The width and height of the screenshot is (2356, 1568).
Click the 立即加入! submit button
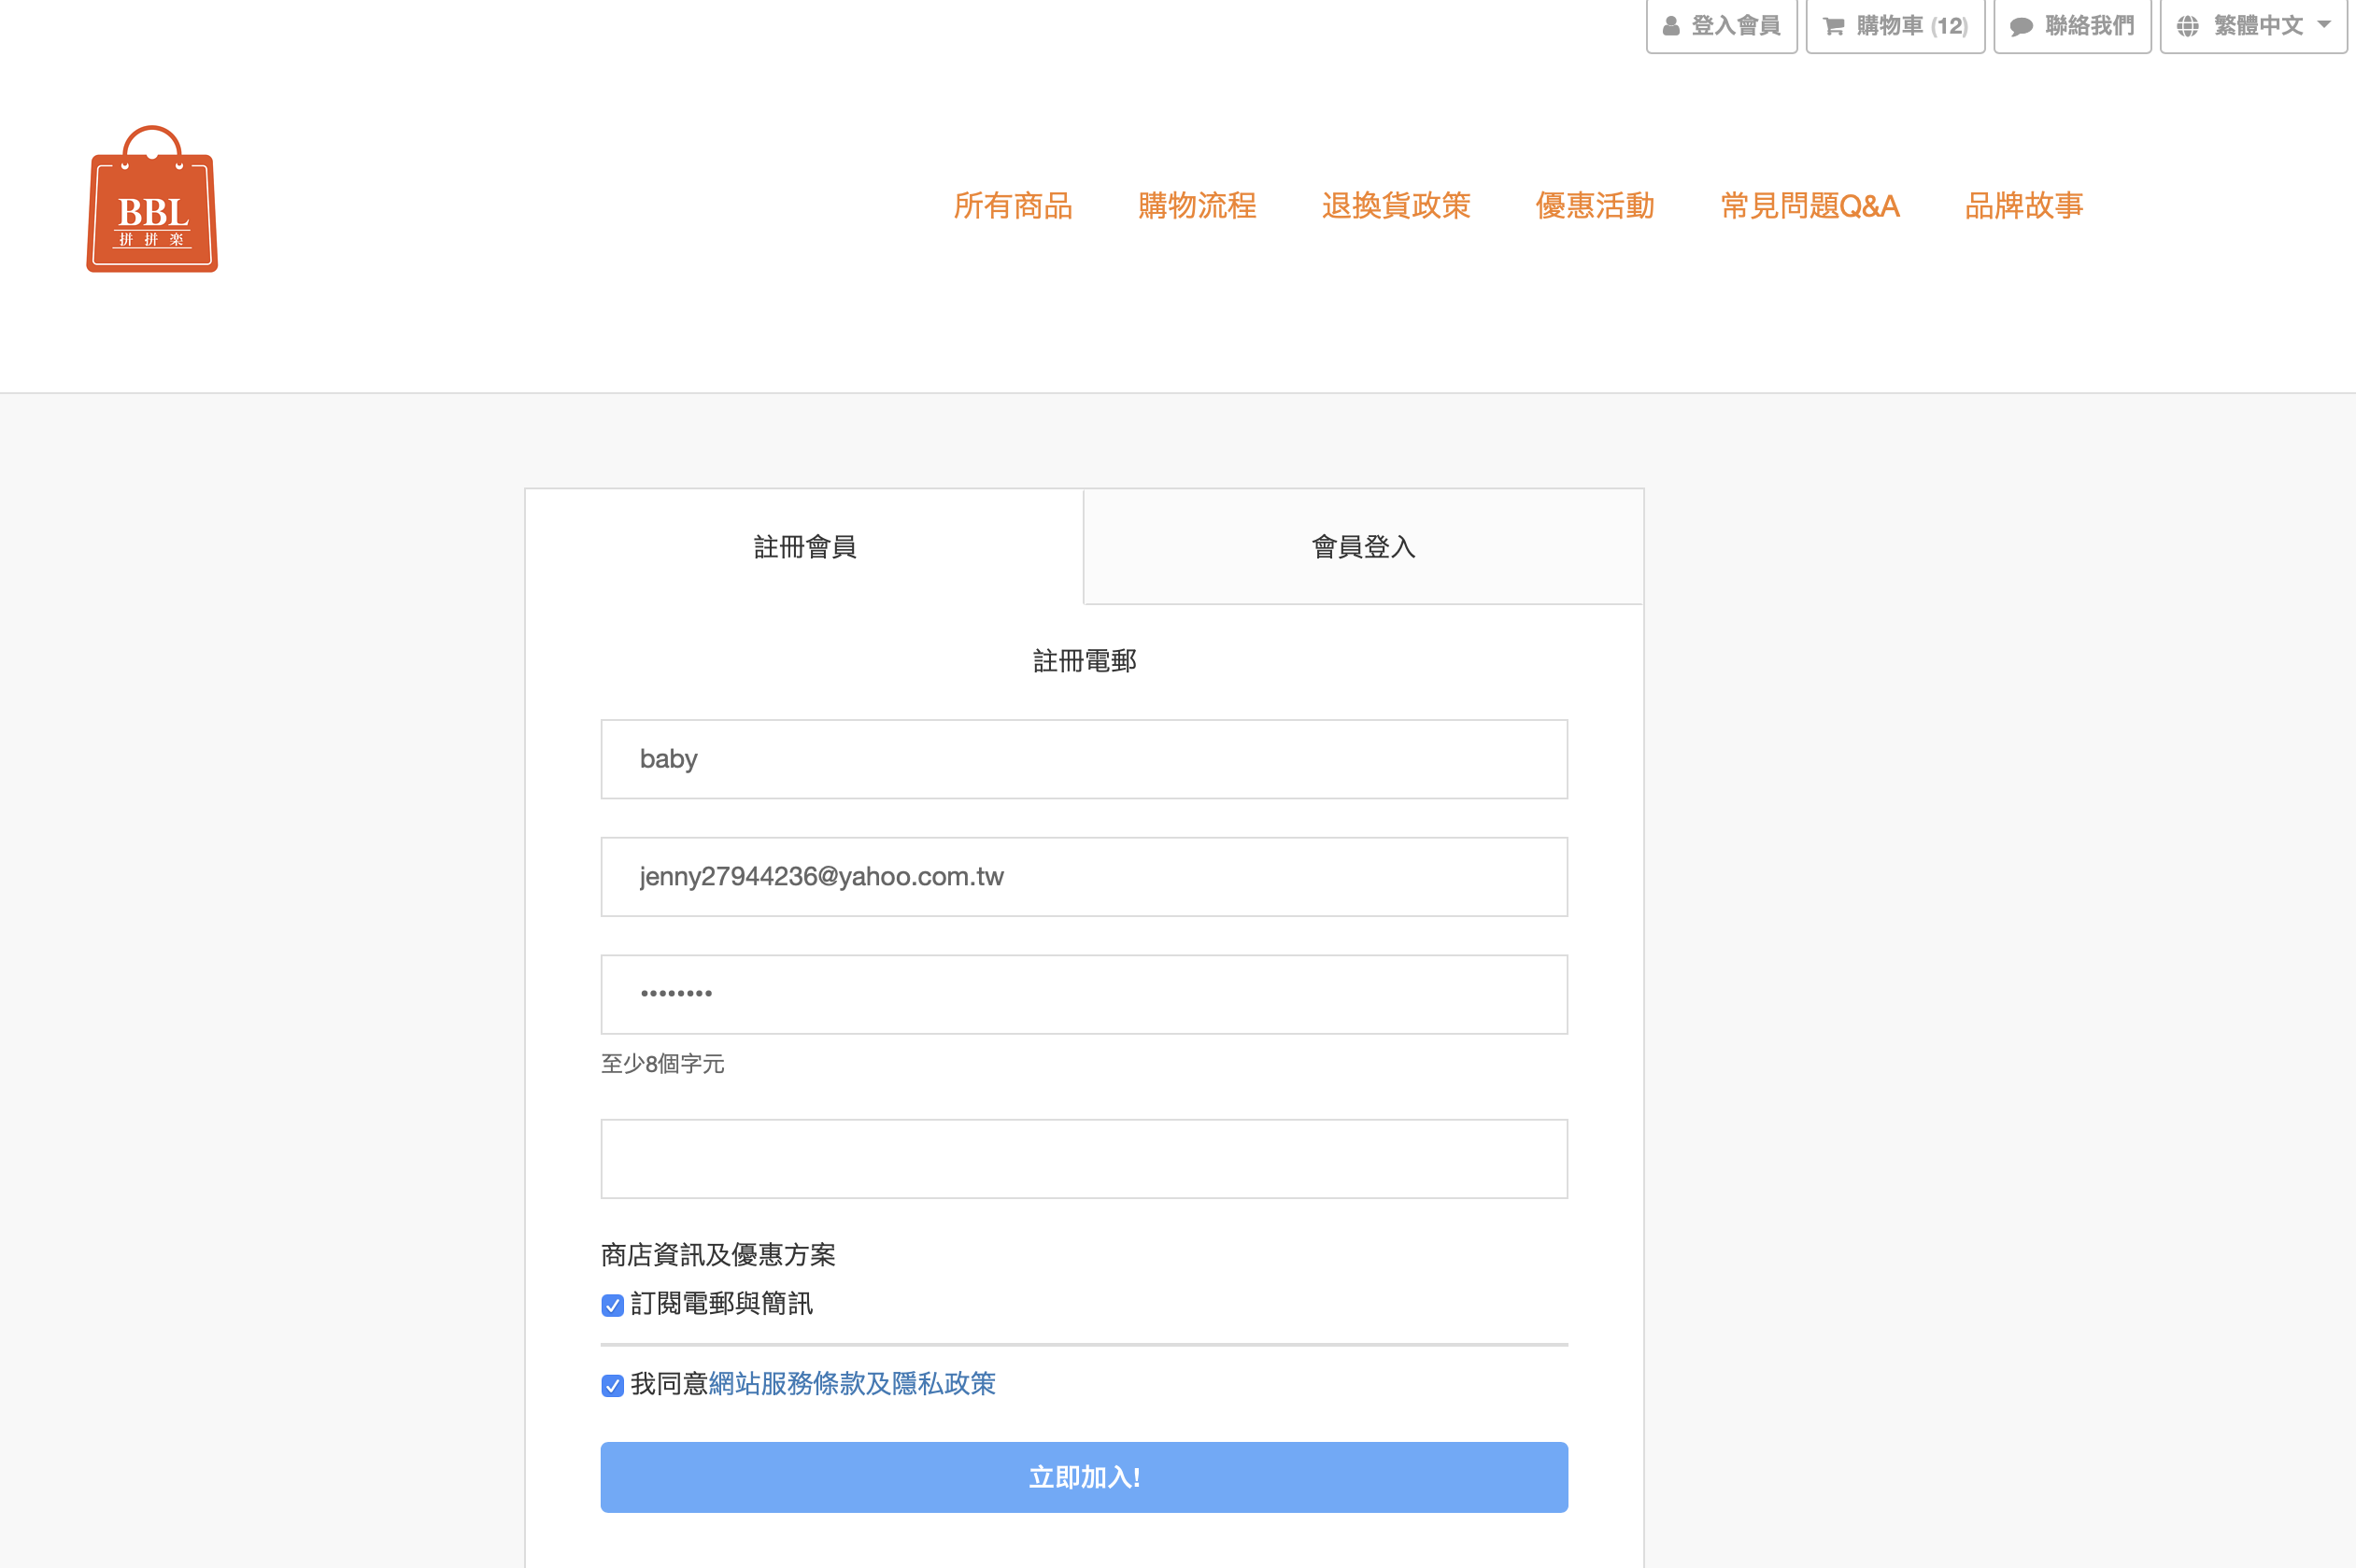1084,1477
